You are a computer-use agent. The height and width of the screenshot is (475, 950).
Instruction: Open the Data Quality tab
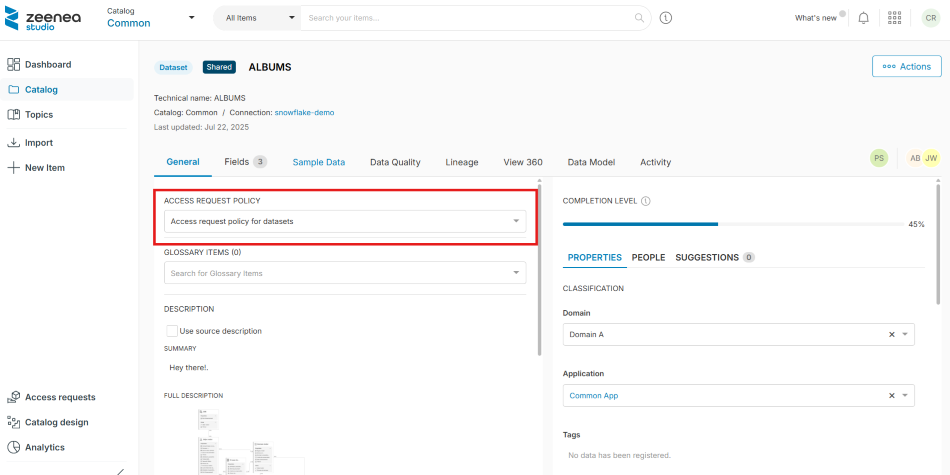[x=395, y=162]
